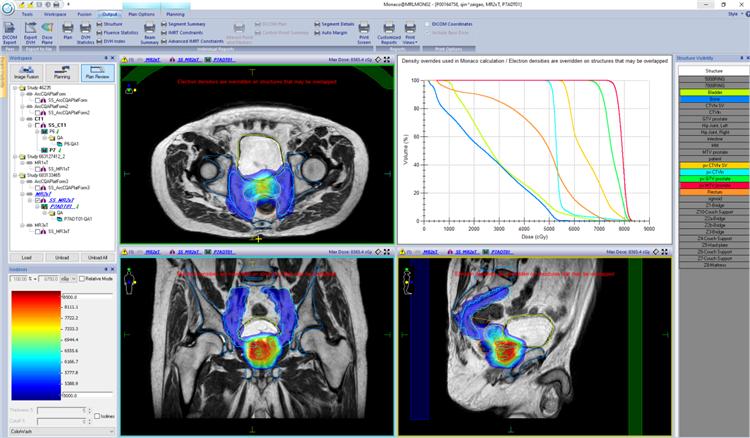This screenshot has height=438, width=750.
Task: Check the SS_ArcCQAPlatForm checkbox
Action: [x=39, y=100]
